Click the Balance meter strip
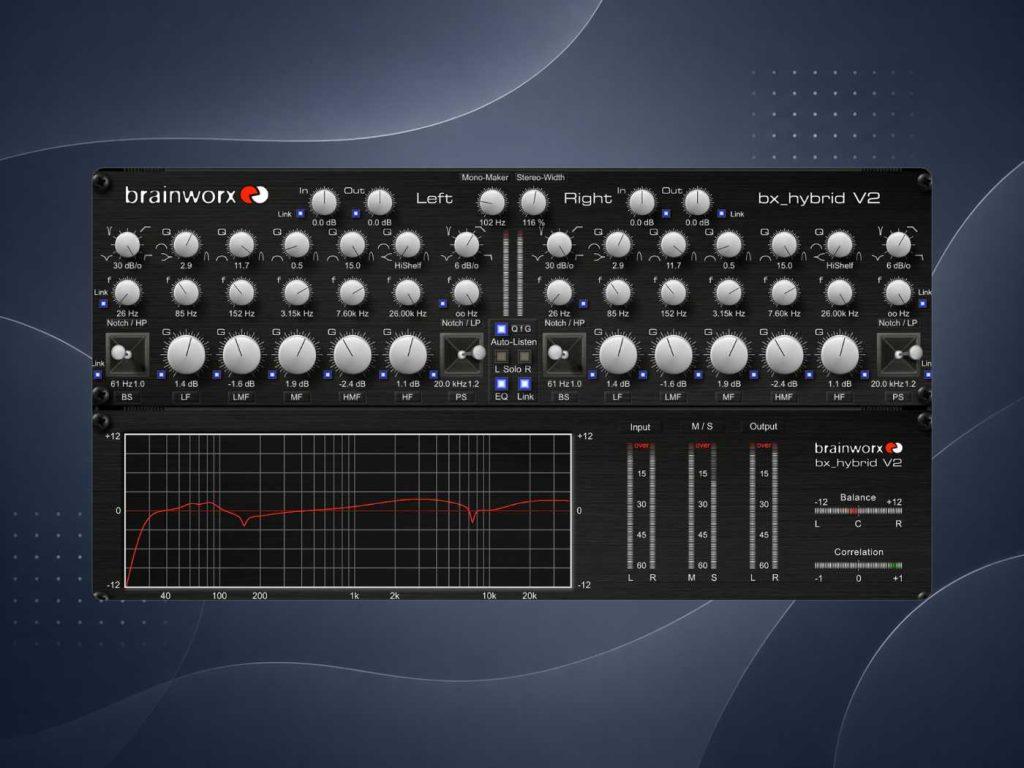This screenshot has width=1024, height=768. point(858,511)
